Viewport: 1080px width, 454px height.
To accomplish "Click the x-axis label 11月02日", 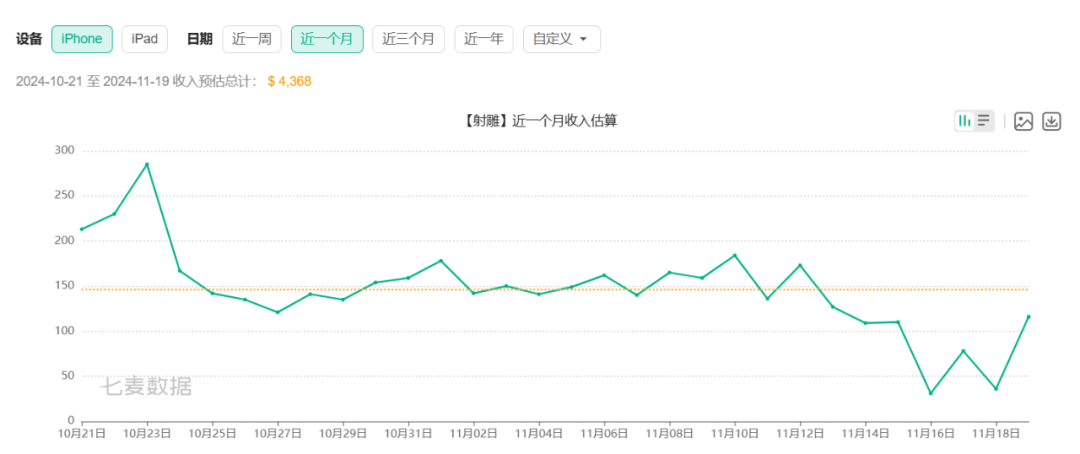I will 474,434.
